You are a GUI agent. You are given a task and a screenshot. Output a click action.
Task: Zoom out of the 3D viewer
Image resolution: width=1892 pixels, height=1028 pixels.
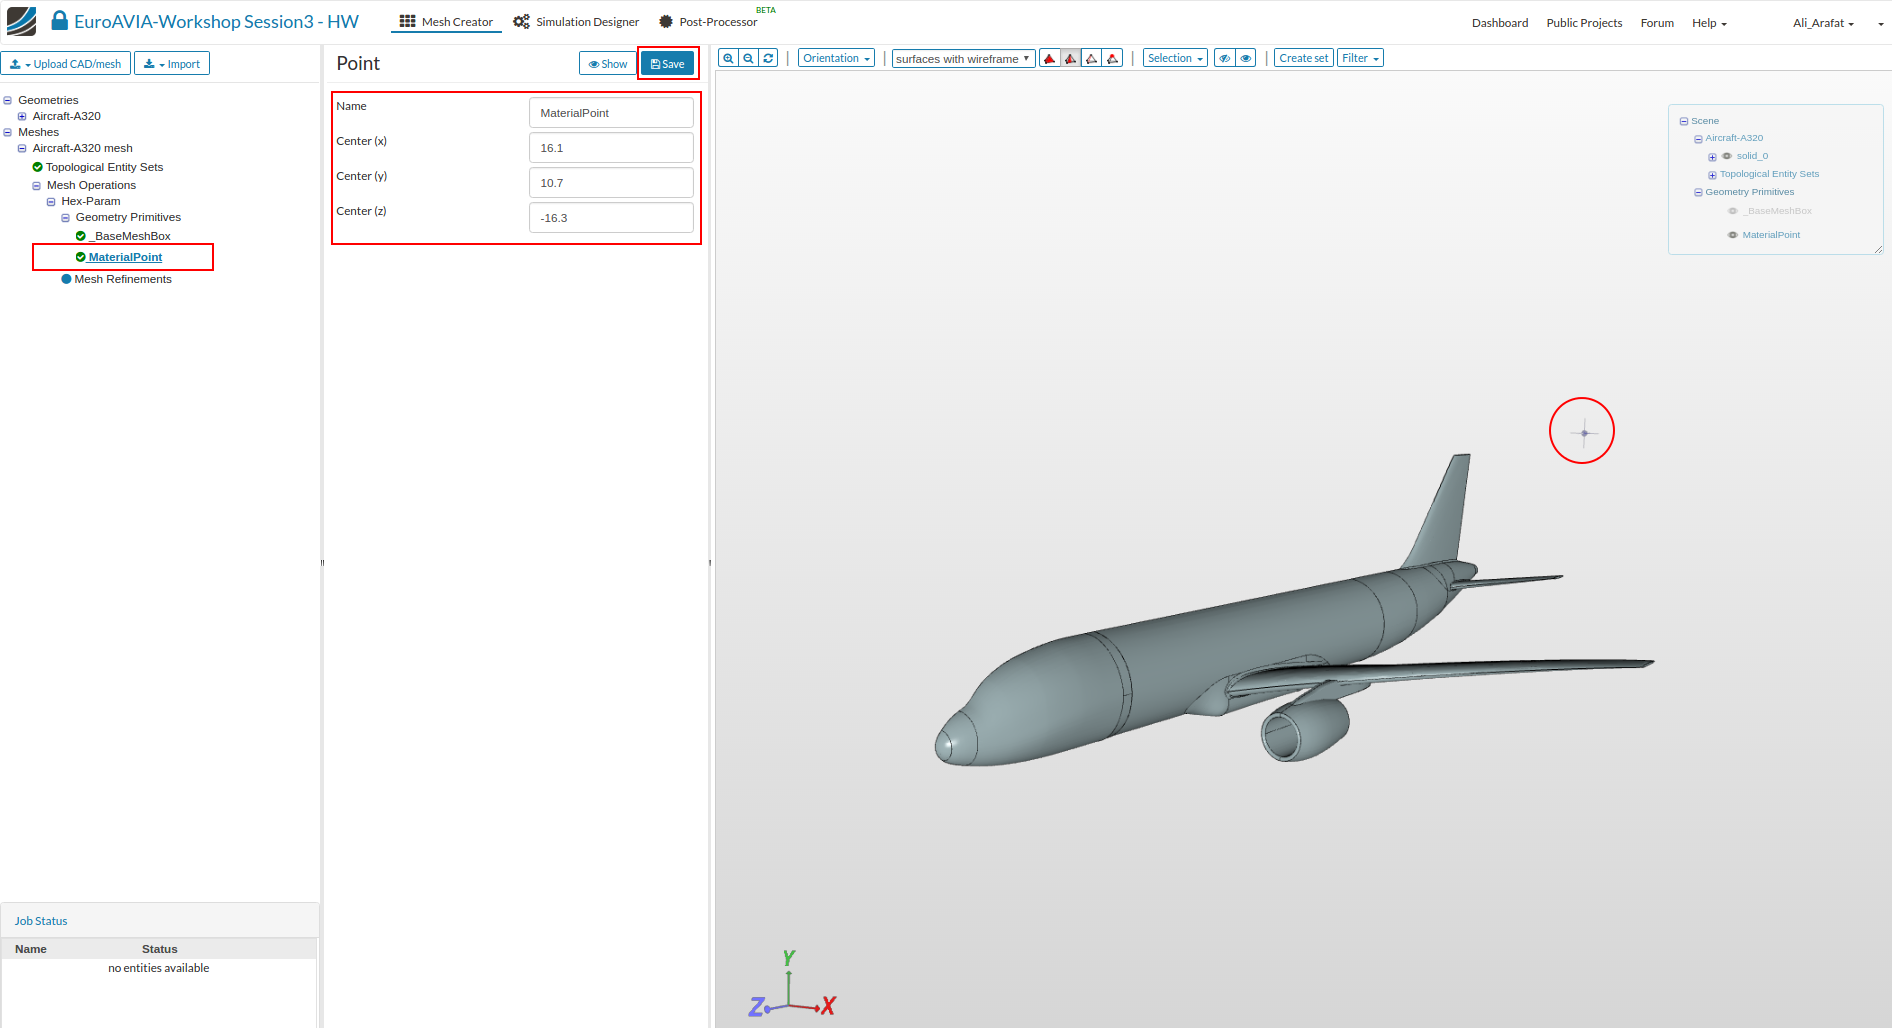tap(748, 58)
